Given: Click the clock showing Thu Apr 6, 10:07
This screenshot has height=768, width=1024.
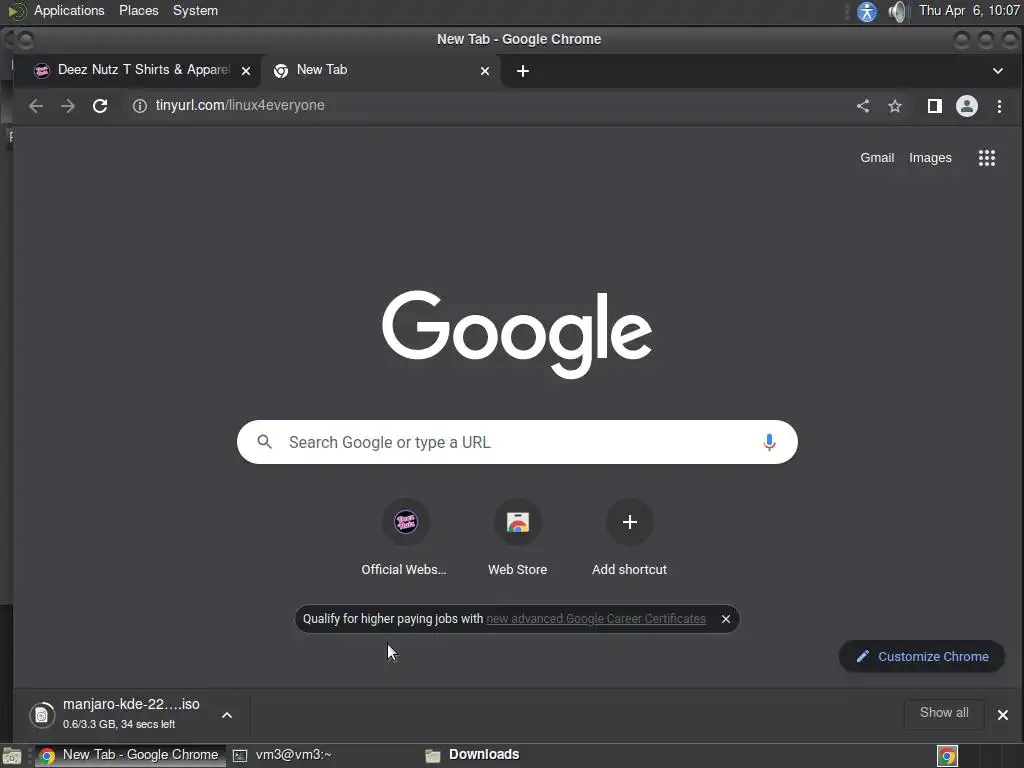Looking at the screenshot, I should tap(969, 11).
